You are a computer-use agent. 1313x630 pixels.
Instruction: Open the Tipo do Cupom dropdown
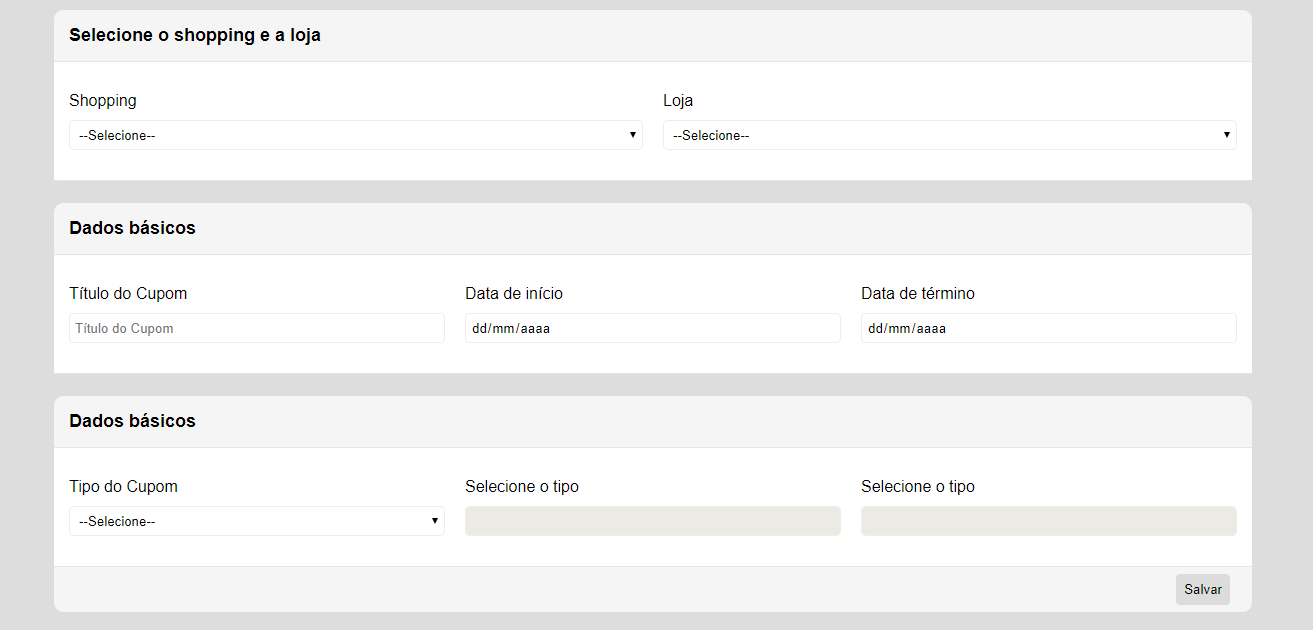[x=256, y=520]
